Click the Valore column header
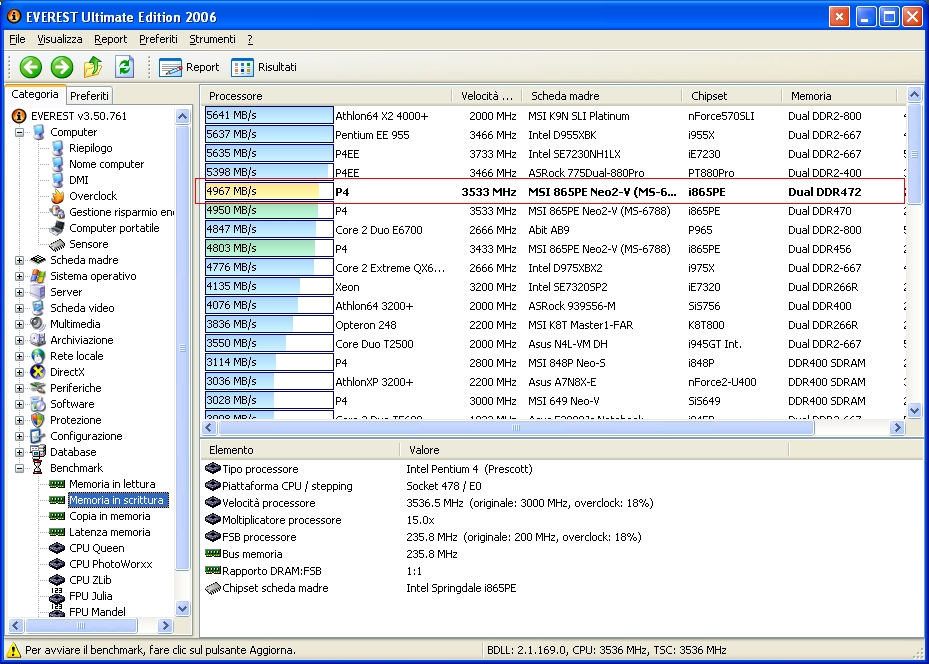Viewport: 929px width, 664px height. click(594, 450)
